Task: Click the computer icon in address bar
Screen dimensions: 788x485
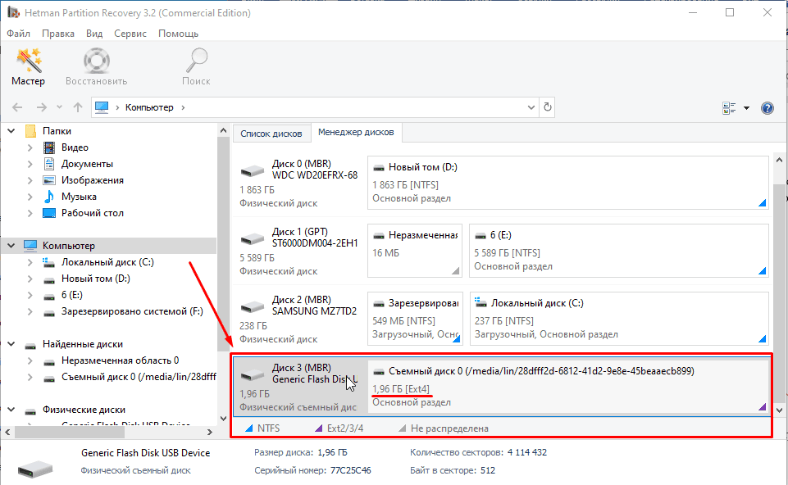Action: point(102,107)
